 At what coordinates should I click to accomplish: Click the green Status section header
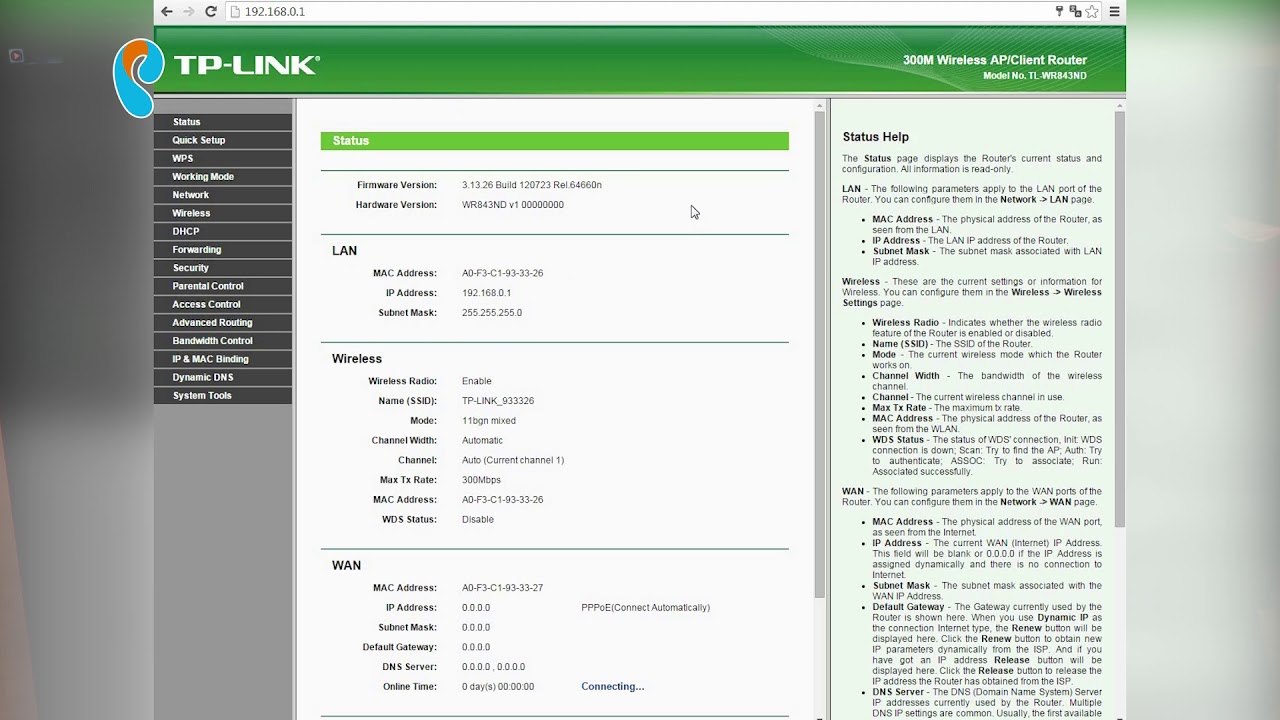point(554,141)
